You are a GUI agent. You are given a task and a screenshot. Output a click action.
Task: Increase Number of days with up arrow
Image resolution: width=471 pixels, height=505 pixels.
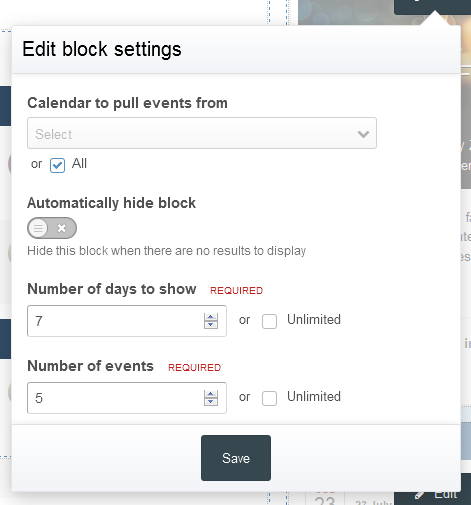pos(211,317)
